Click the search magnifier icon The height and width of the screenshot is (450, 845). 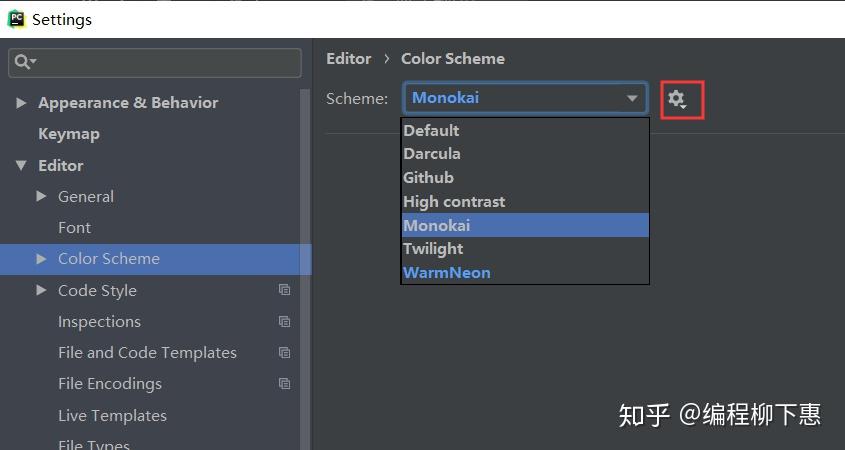point(22,62)
